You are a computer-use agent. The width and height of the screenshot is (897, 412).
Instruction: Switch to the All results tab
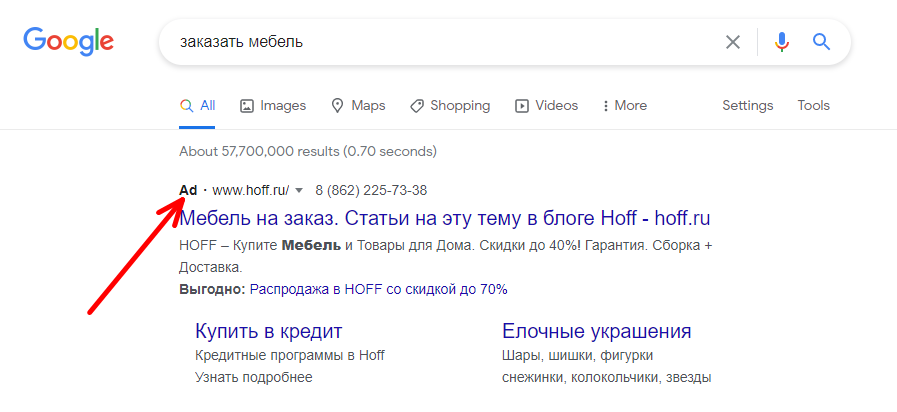click(x=197, y=106)
